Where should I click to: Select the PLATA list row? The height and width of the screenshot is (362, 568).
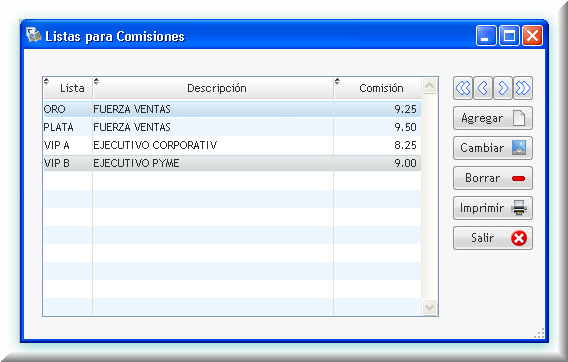click(x=232, y=127)
